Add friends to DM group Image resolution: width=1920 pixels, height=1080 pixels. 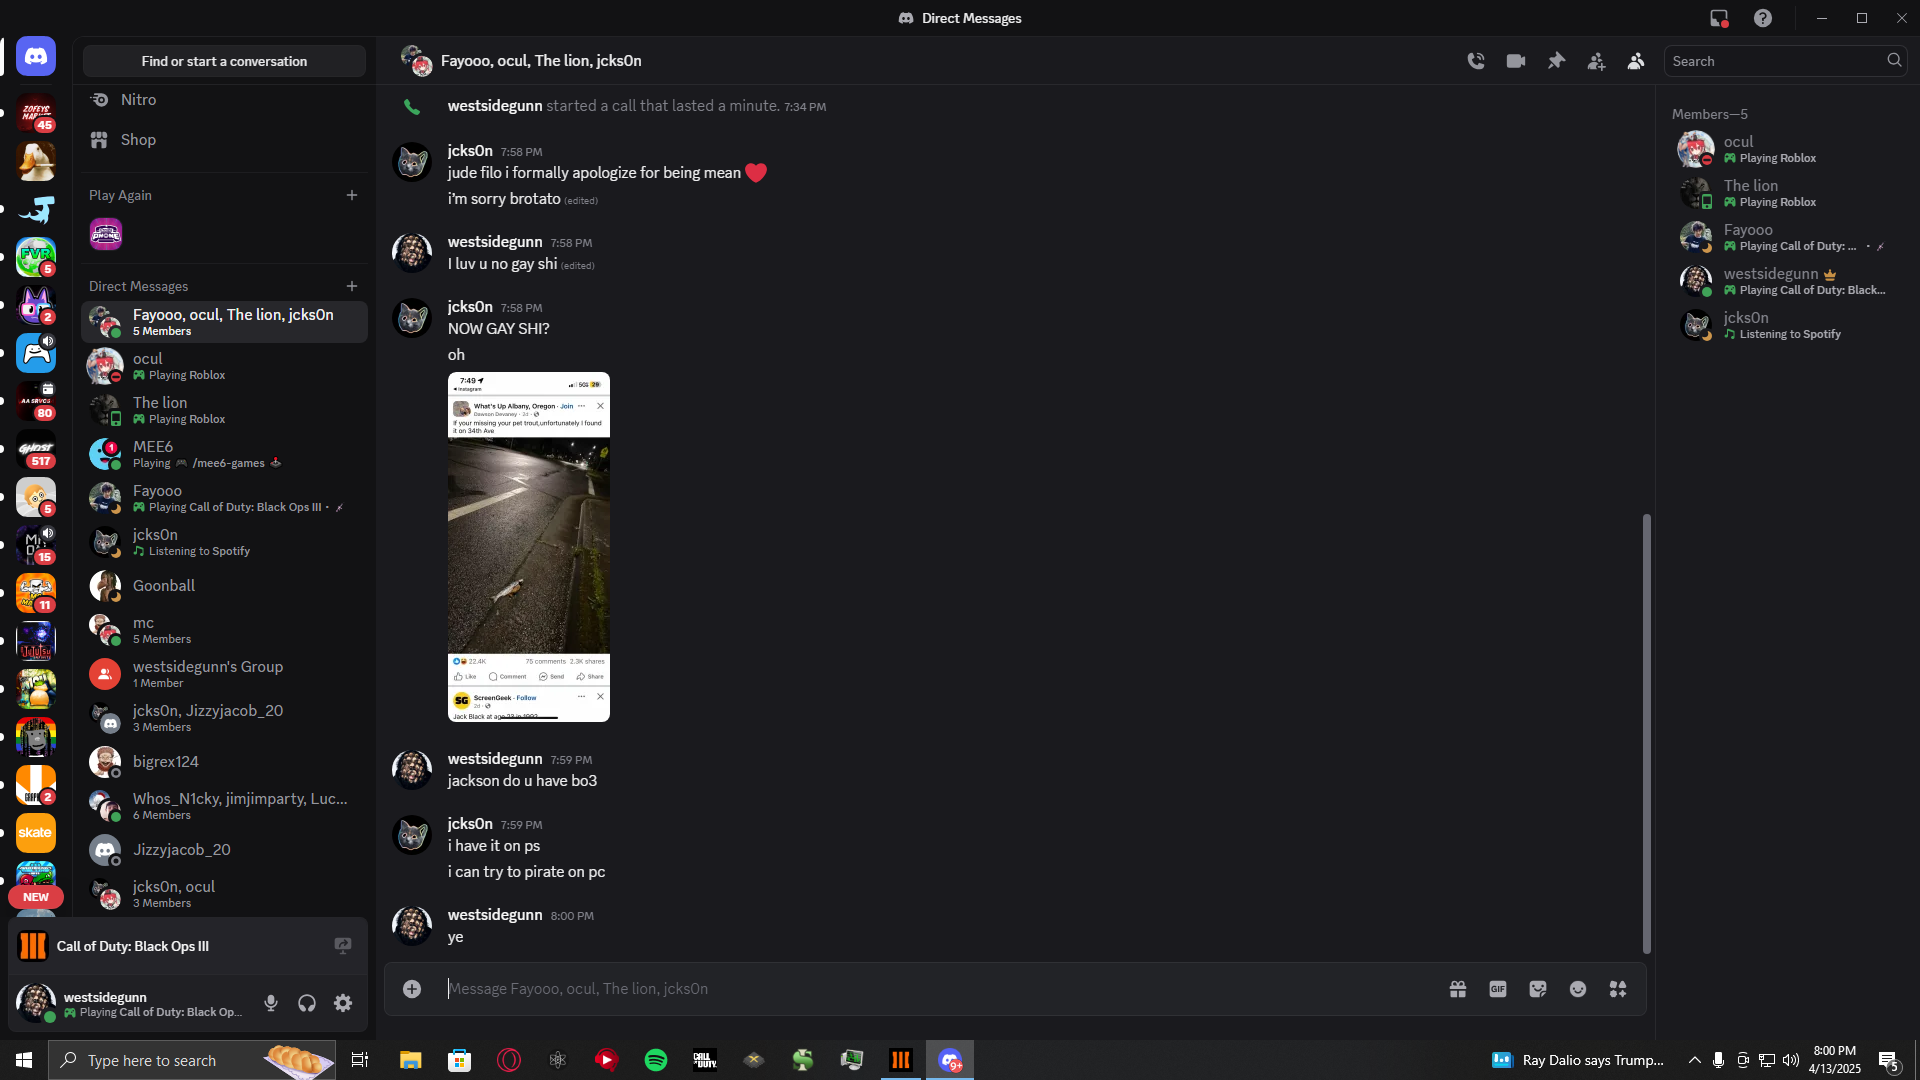[x=1596, y=61]
